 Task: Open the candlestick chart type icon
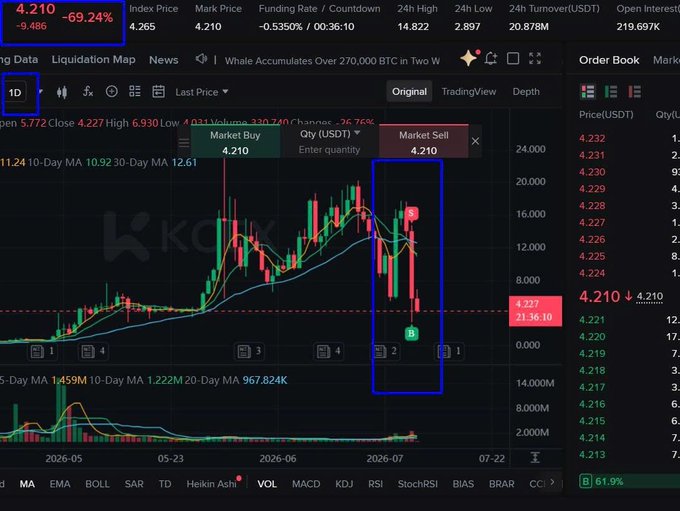point(62,92)
